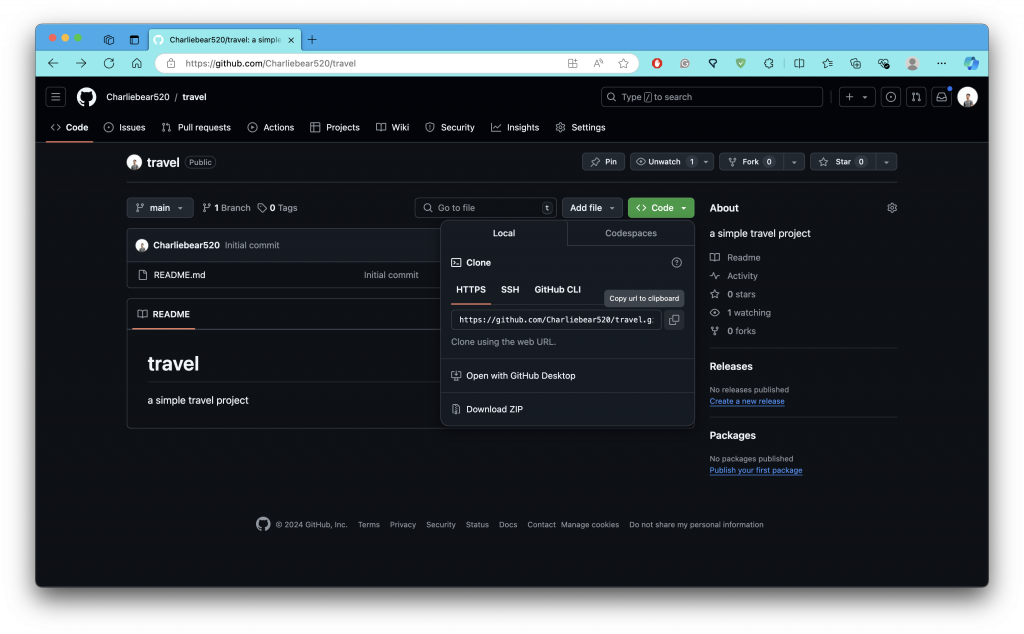Open the create new plus dropdown

point(857,97)
